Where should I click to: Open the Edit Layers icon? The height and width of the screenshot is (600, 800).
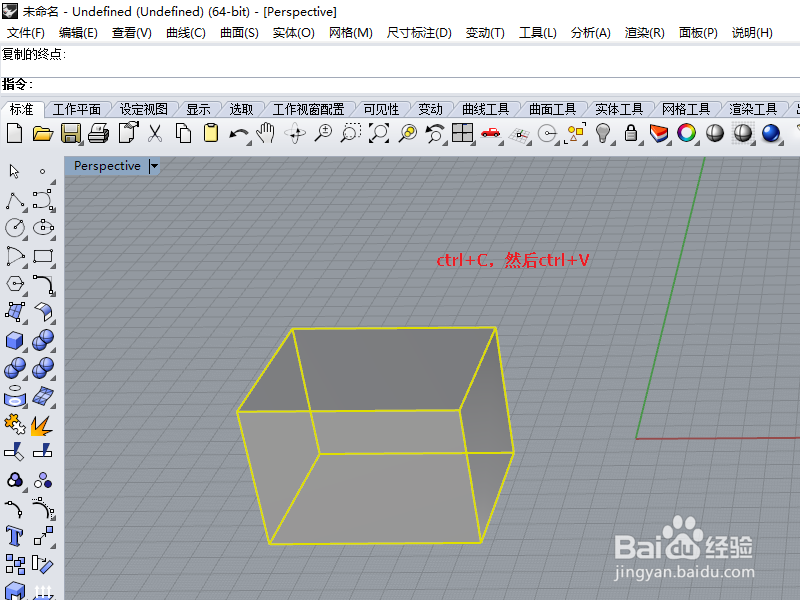pyautogui.click(x=659, y=134)
